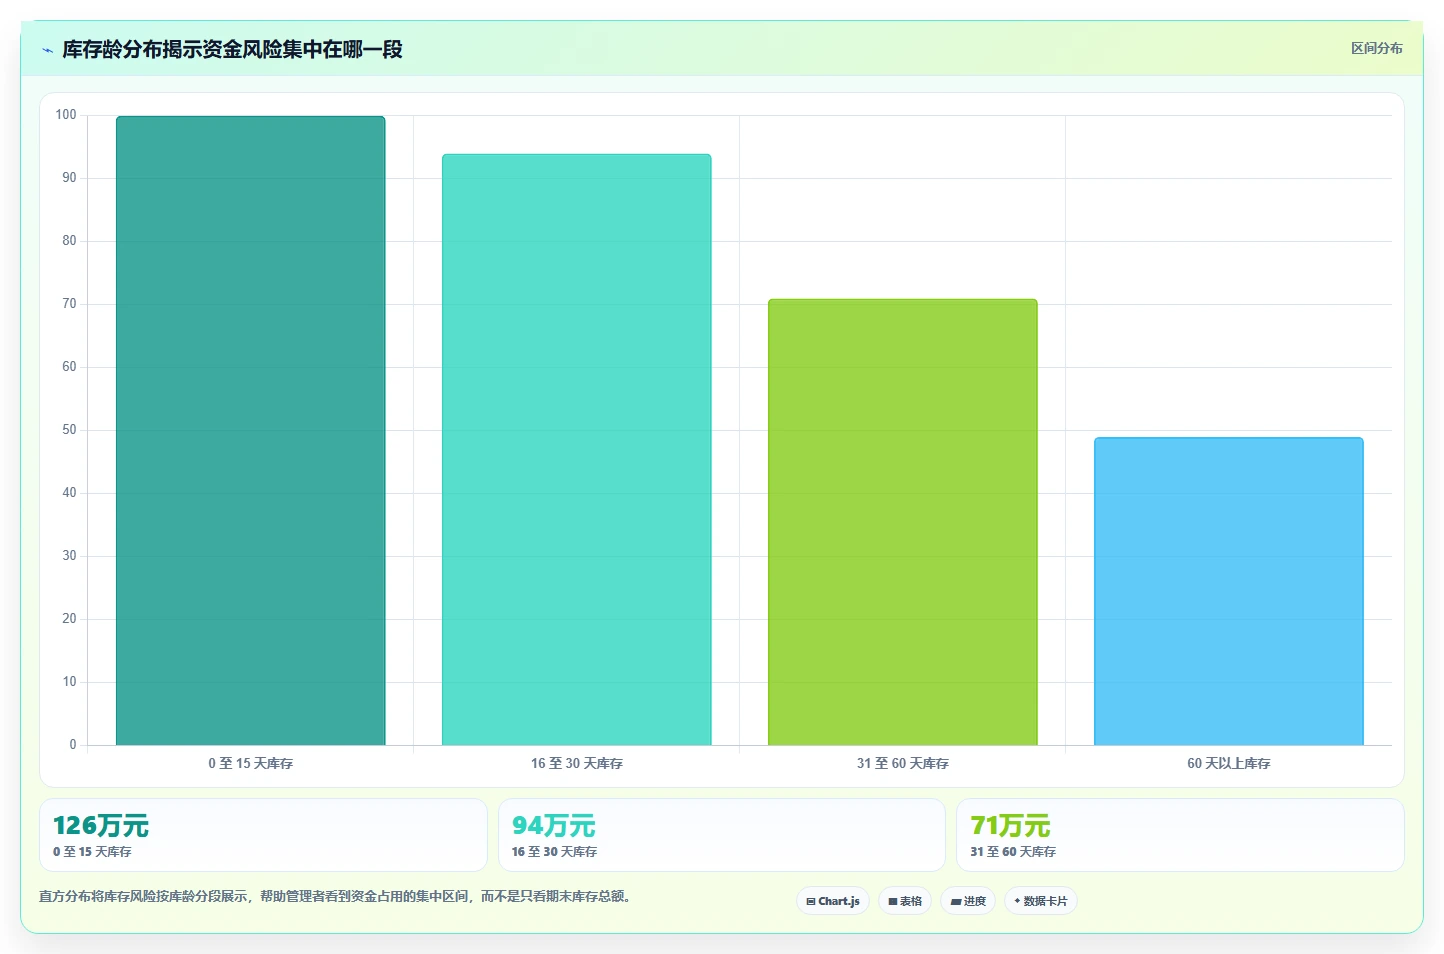Click the Chart.js tag
Screen dimensions: 1444x954
(833, 901)
